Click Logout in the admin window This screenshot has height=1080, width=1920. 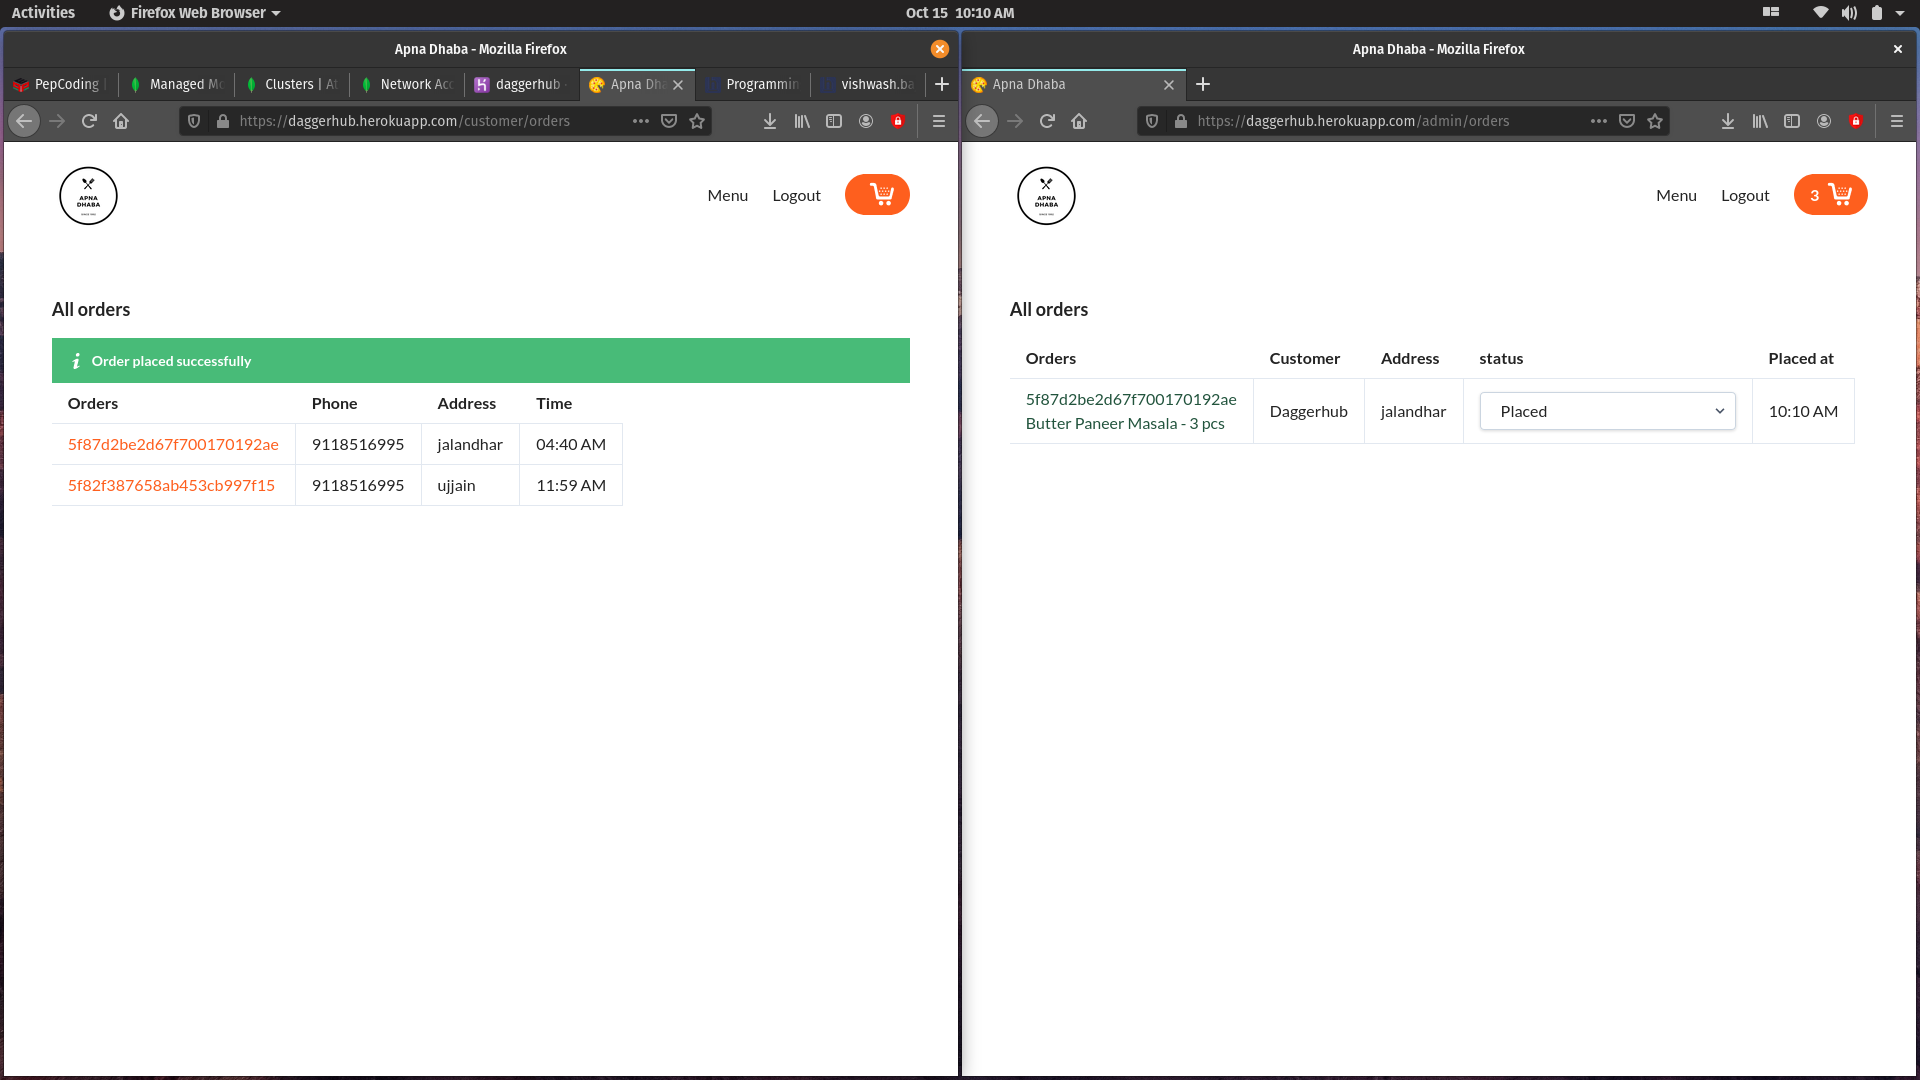[x=1744, y=196]
